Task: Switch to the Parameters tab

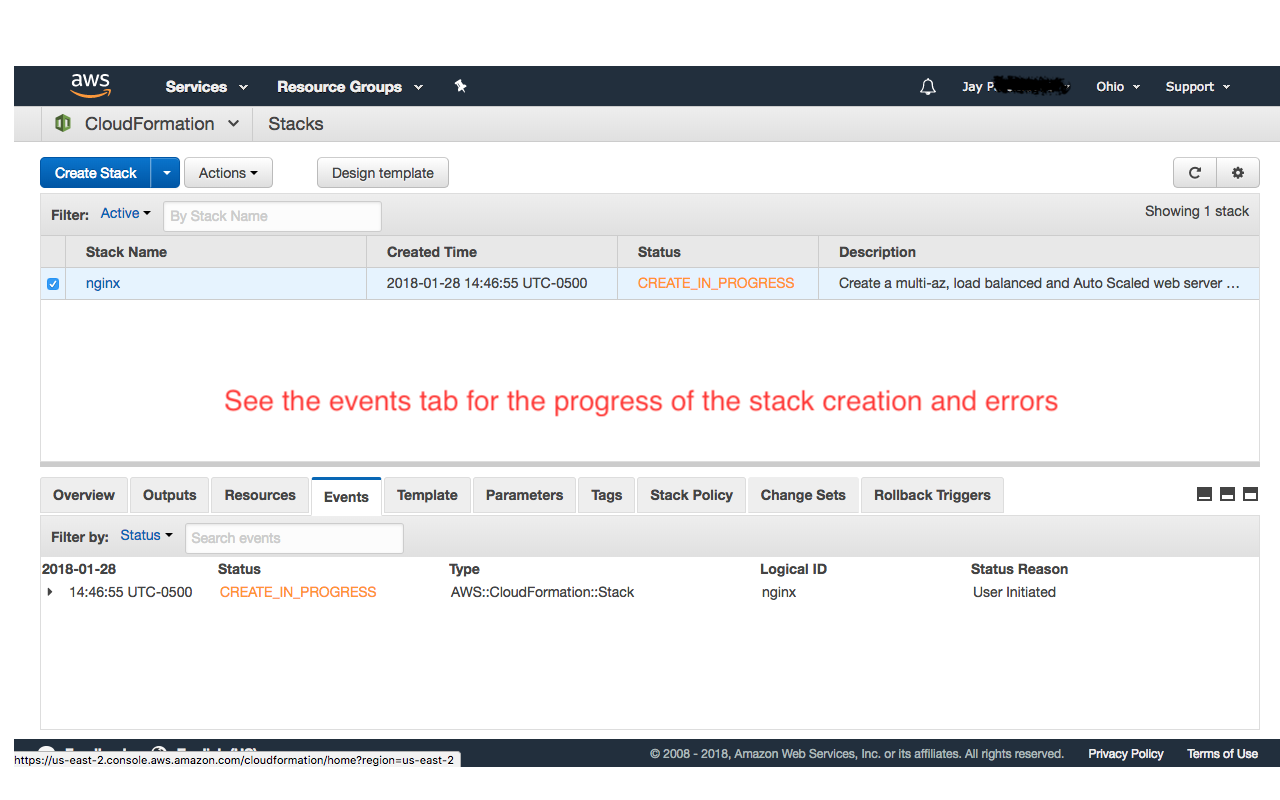Action: tap(525, 495)
